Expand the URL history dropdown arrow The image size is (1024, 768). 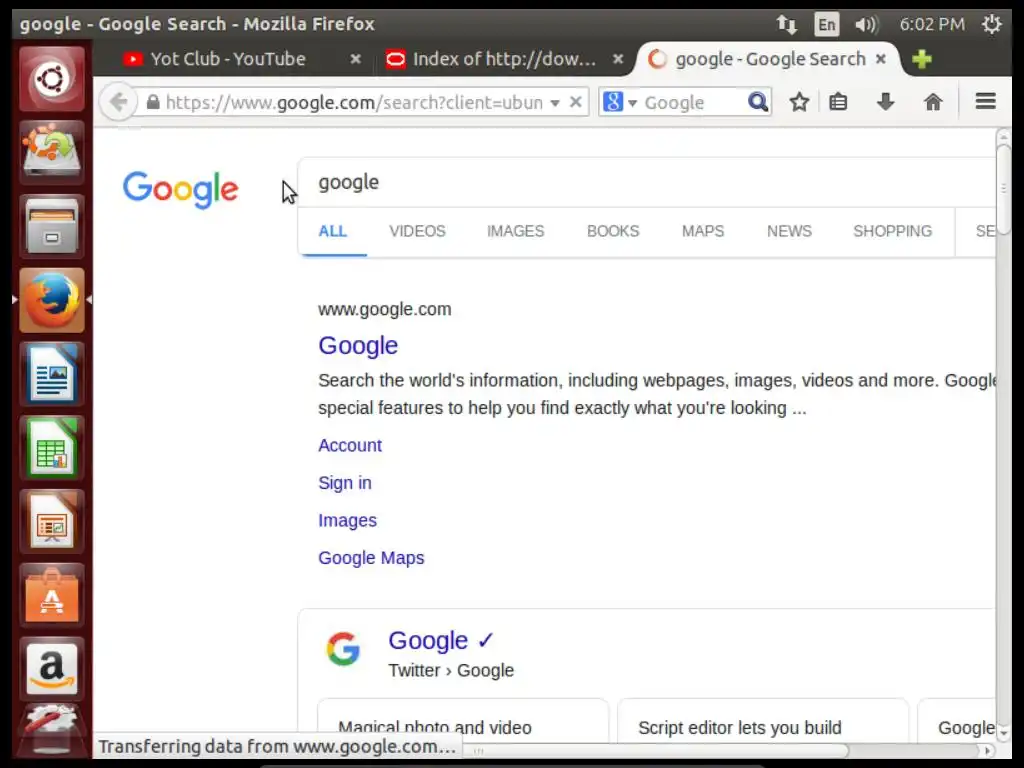(554, 103)
